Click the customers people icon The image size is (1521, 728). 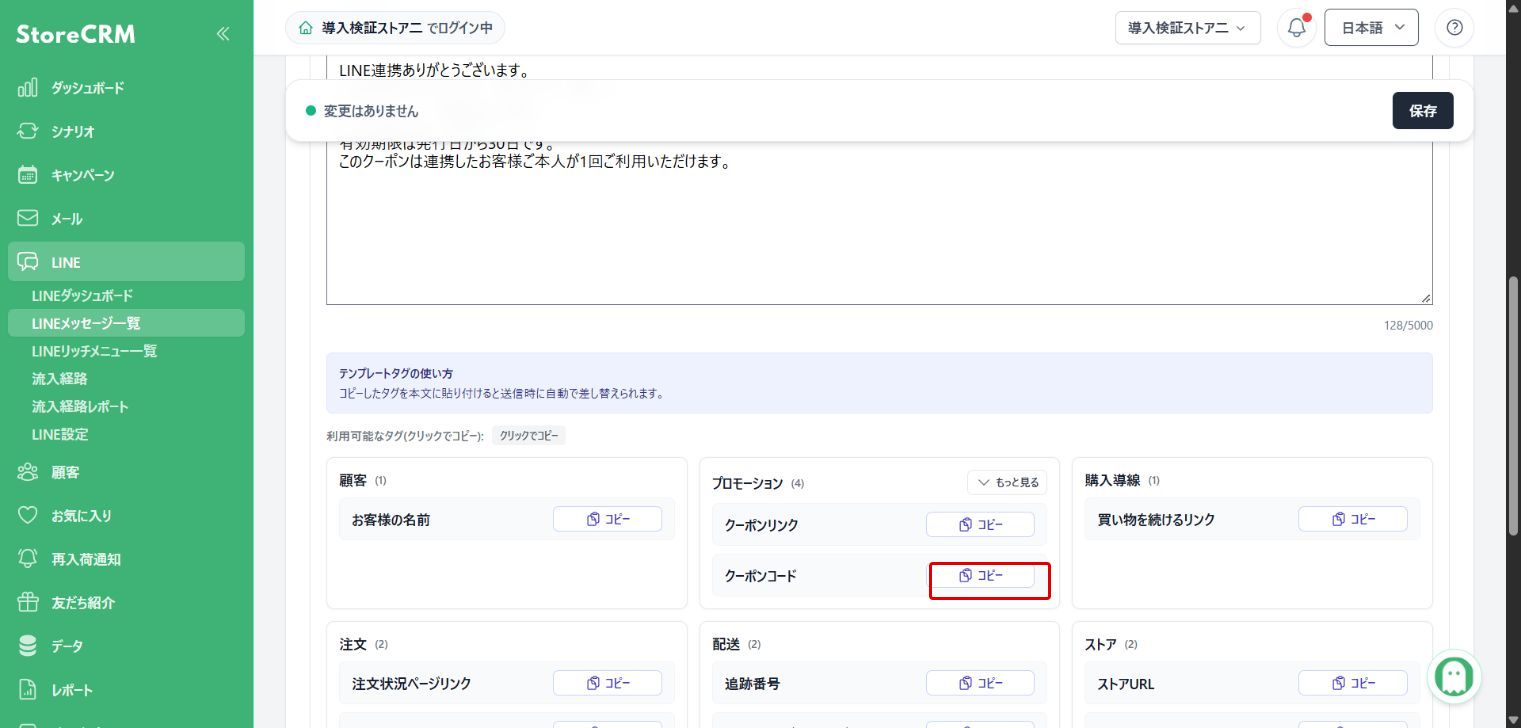tap(28, 472)
